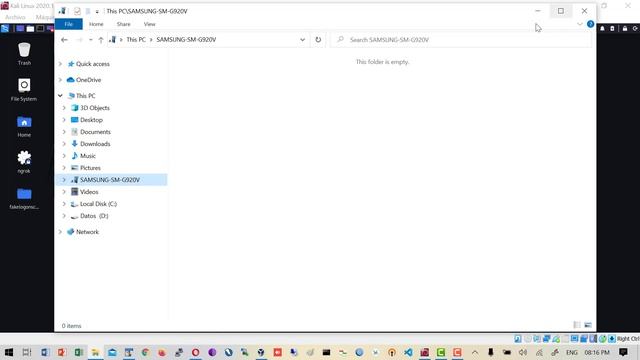Select SAMSUNG-SM-G920V in the navigation tree
This screenshot has height=360, width=640.
tap(110, 180)
